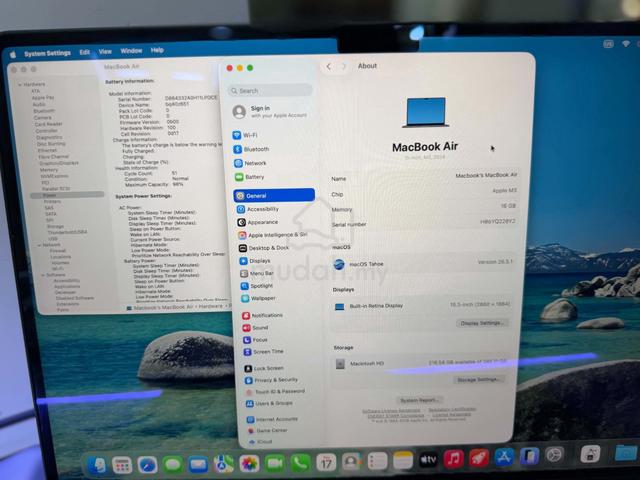The image size is (640, 480).
Task: Open Privacy & Security settings
Action: point(271,380)
